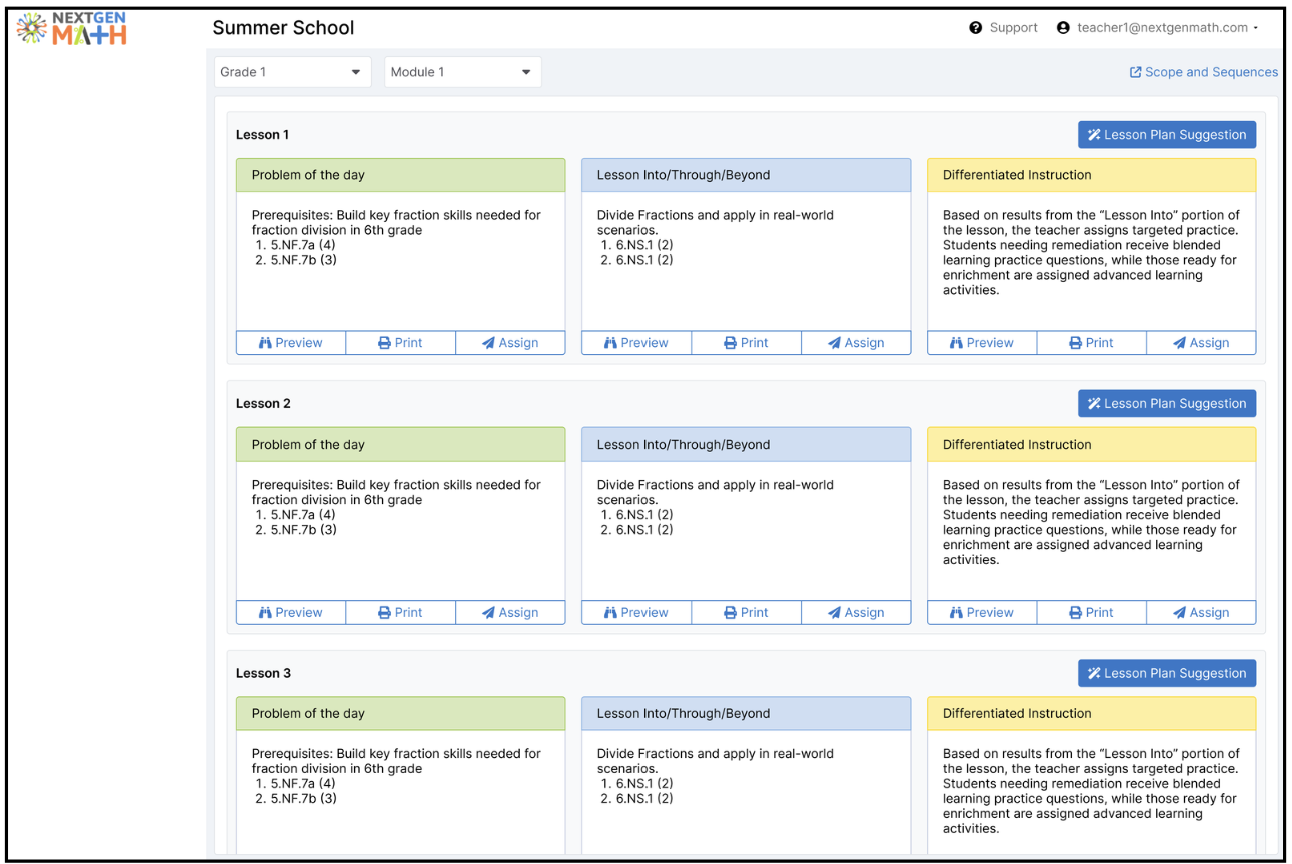
Task: Open the Module 1 dropdown
Action: (463, 72)
